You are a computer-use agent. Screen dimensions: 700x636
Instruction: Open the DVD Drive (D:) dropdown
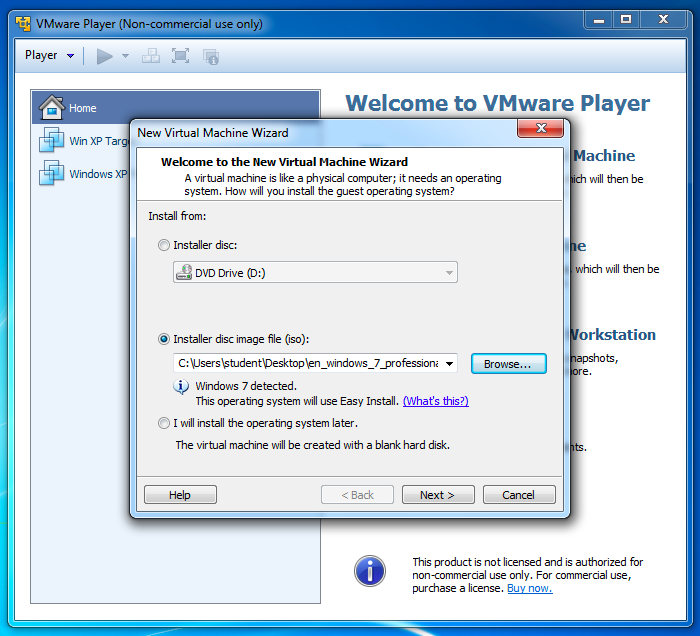(315, 272)
